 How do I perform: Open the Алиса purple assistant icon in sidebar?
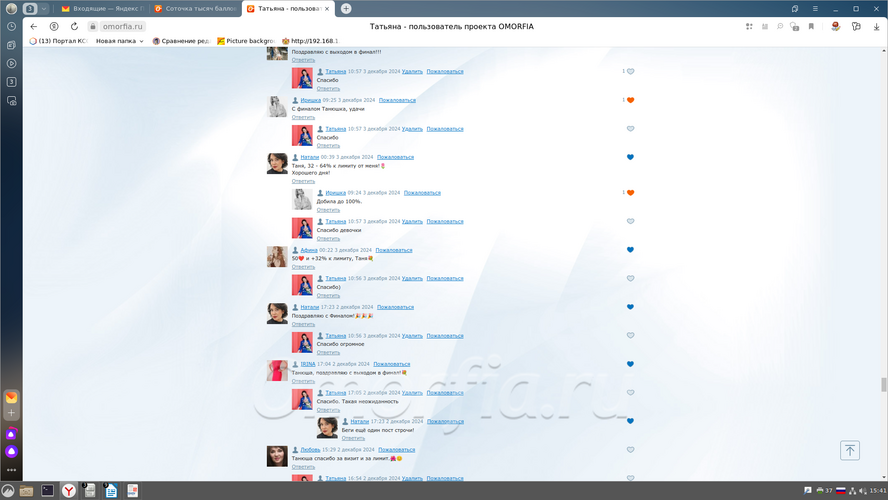pos(11,451)
